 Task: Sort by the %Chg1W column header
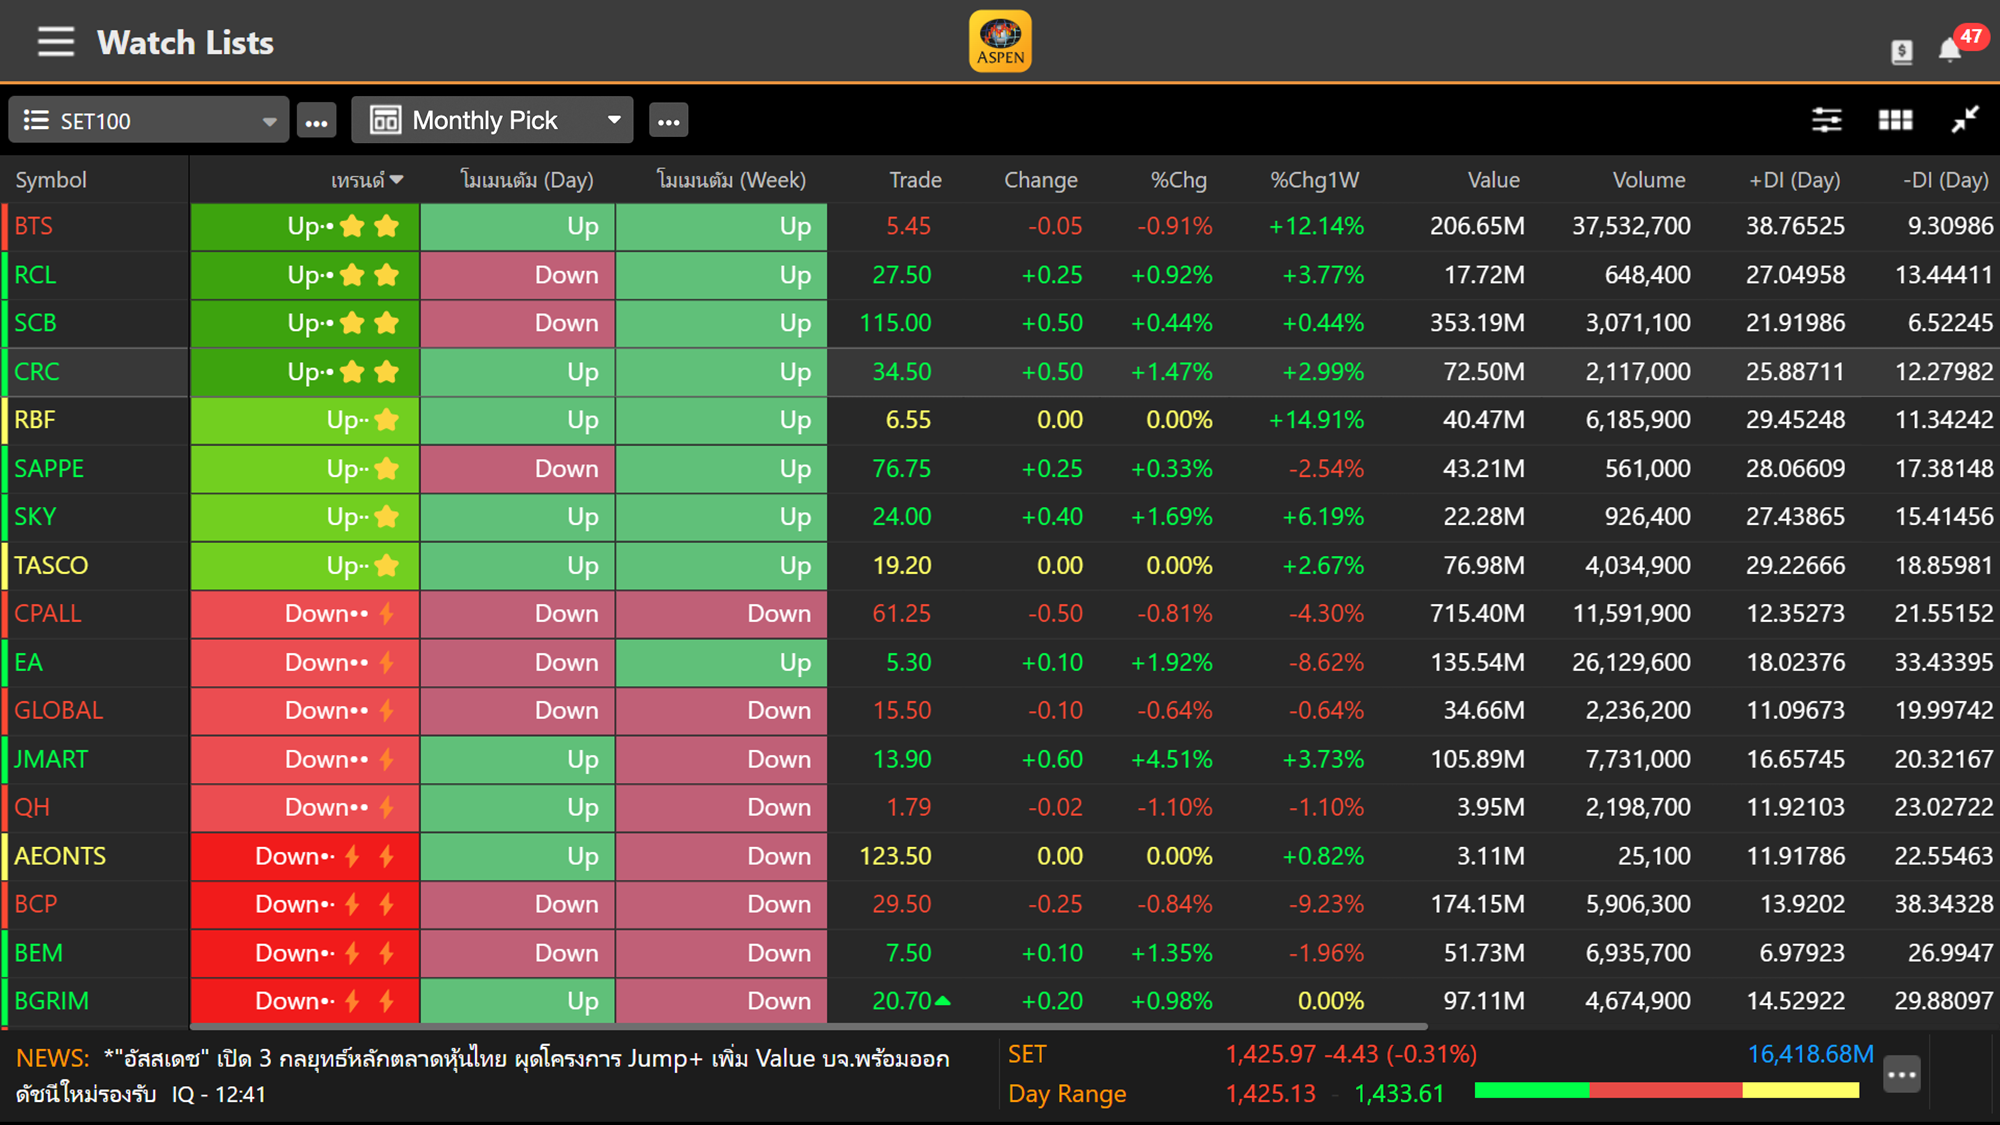coord(1314,180)
